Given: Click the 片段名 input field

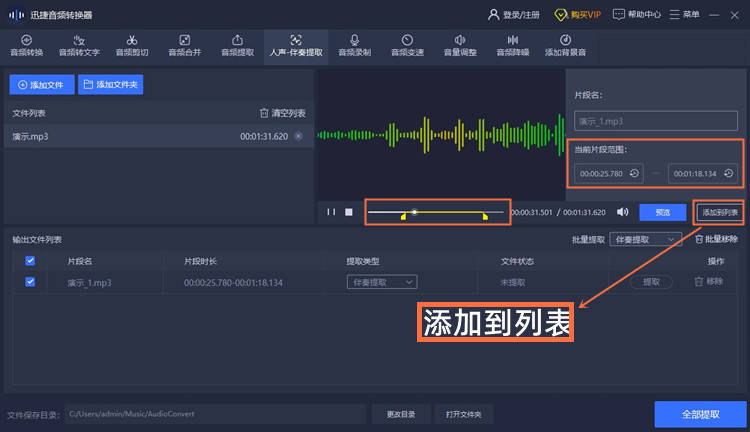Looking at the screenshot, I should (656, 121).
